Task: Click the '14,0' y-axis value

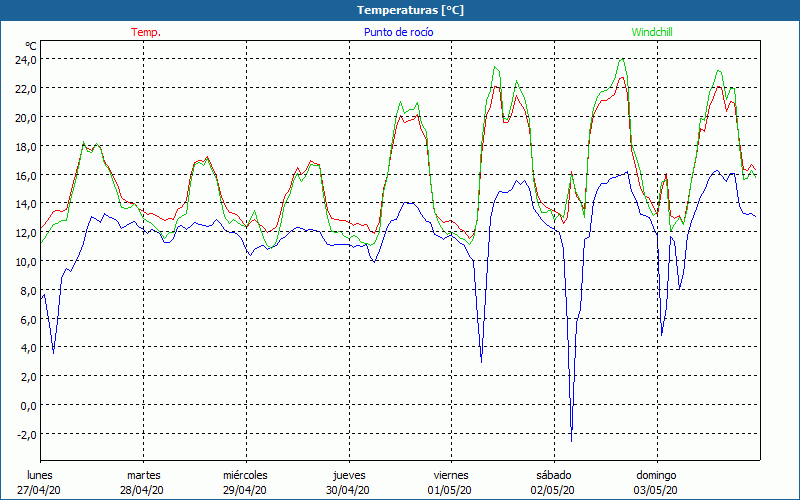Action: click(26, 203)
